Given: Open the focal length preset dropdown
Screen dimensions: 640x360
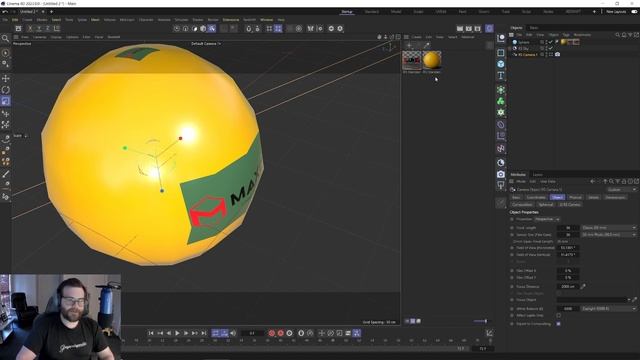Looking at the screenshot, I should [x=609, y=228].
